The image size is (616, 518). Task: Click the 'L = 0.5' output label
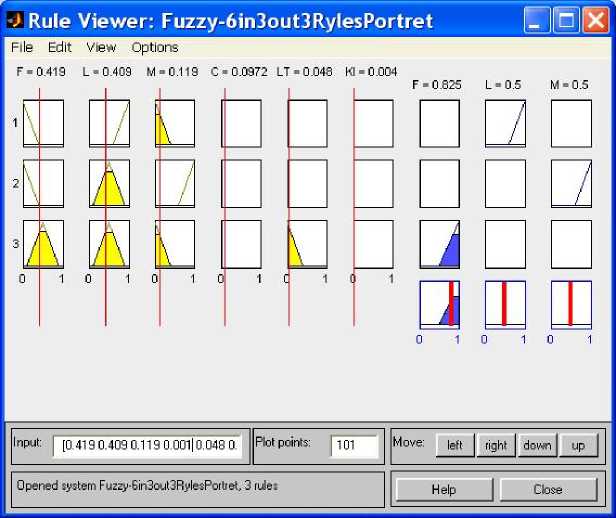[x=503, y=85]
